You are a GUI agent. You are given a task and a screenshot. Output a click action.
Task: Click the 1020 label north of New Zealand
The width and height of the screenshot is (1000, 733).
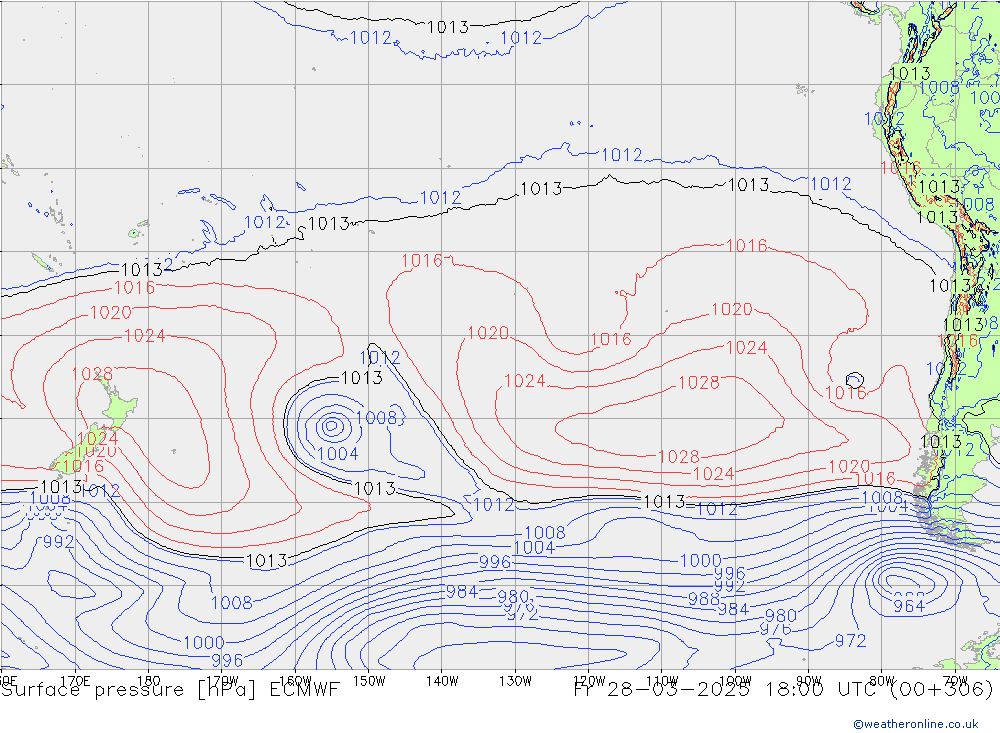pyautogui.click(x=111, y=313)
